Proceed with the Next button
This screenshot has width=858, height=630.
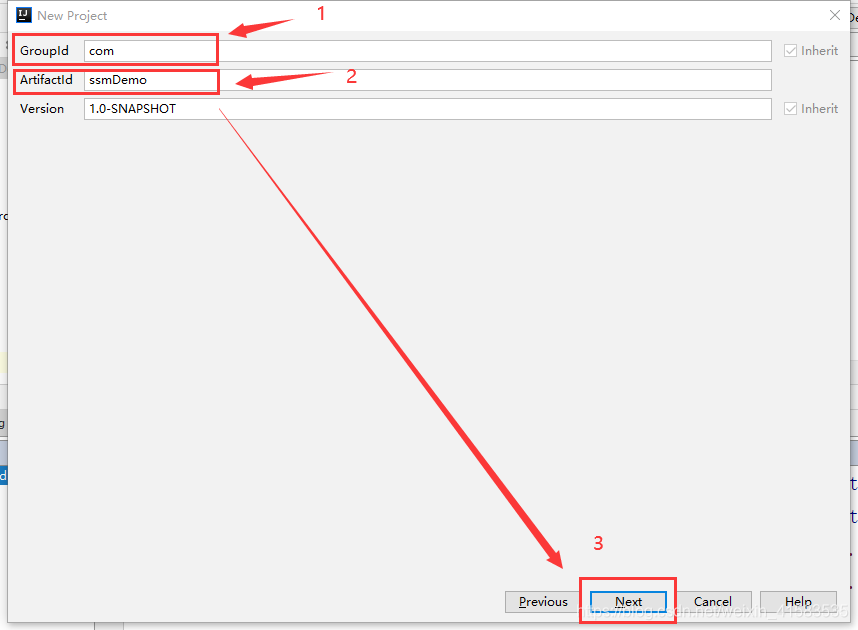[x=628, y=602]
